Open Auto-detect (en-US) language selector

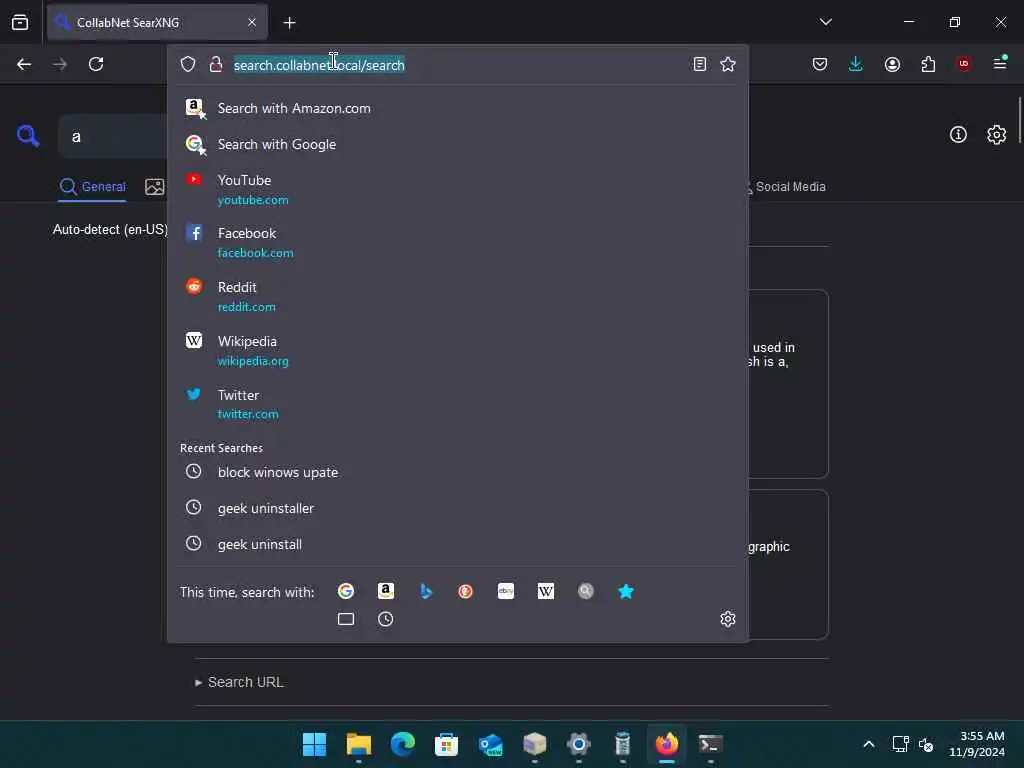(110, 229)
